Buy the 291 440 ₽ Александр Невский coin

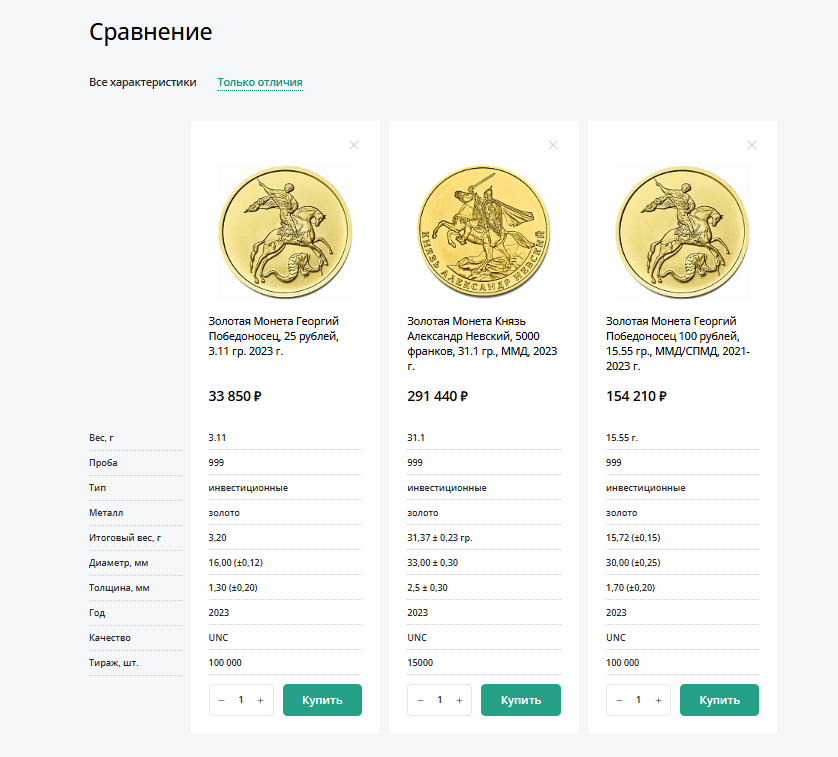tap(521, 700)
